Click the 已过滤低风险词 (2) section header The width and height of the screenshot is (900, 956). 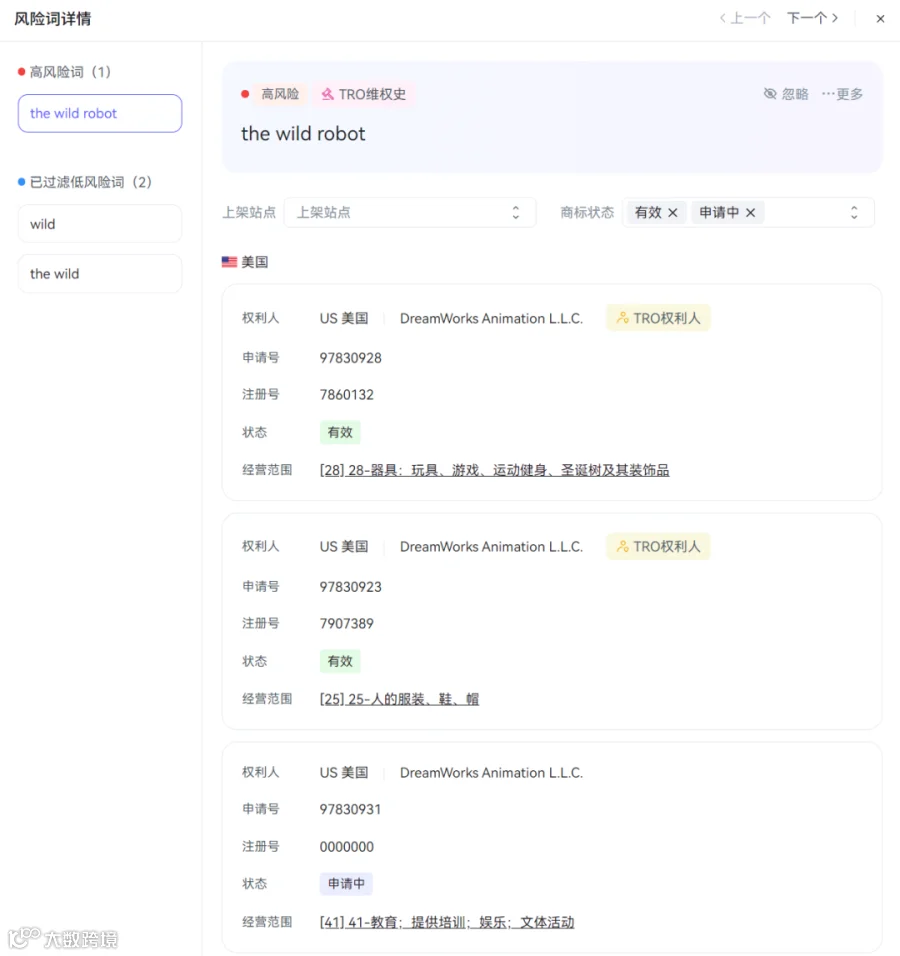85,182
